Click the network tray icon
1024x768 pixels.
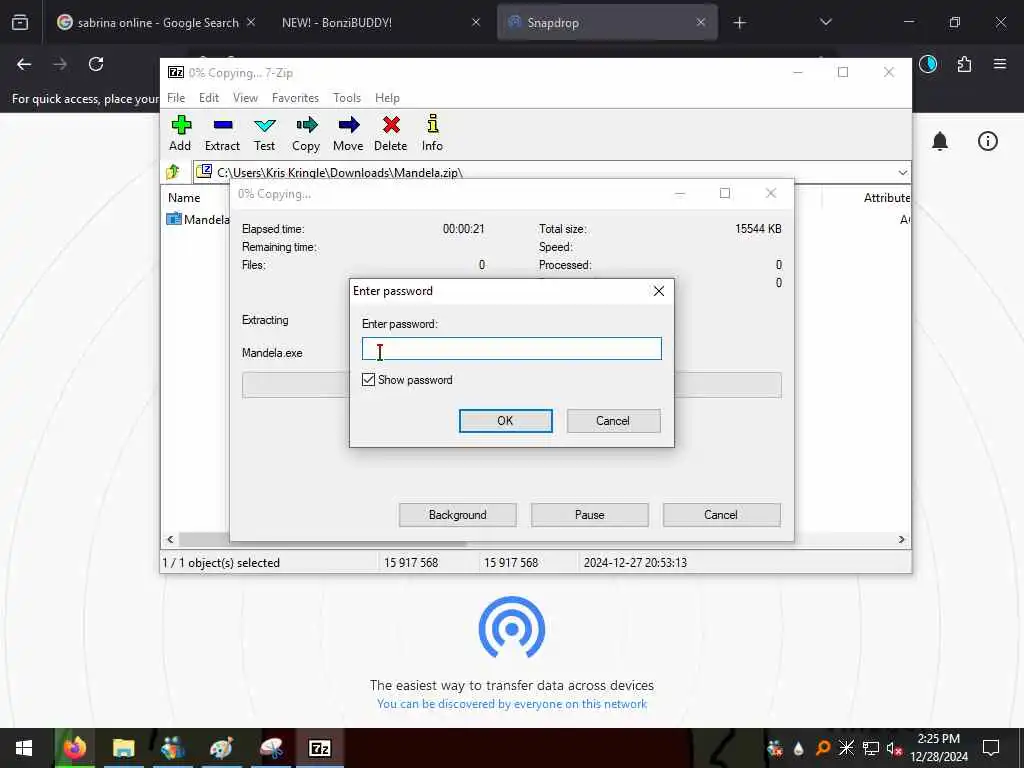point(871,748)
